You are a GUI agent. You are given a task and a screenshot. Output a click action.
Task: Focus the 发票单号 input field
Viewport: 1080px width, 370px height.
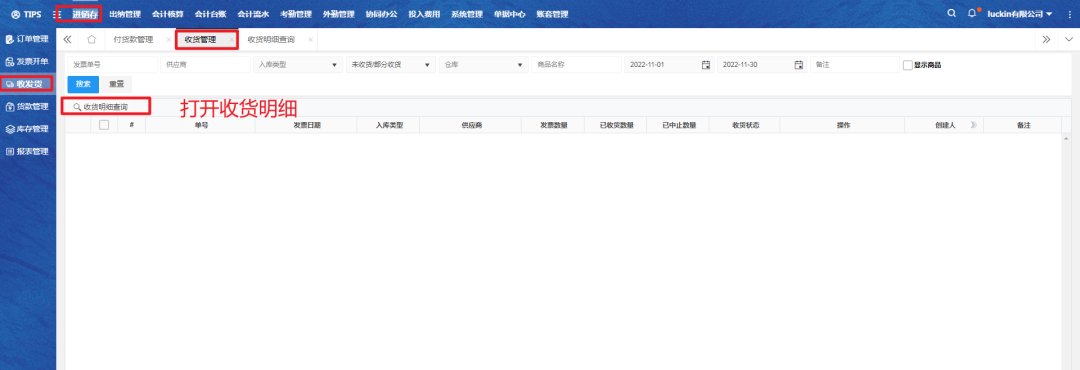point(112,65)
